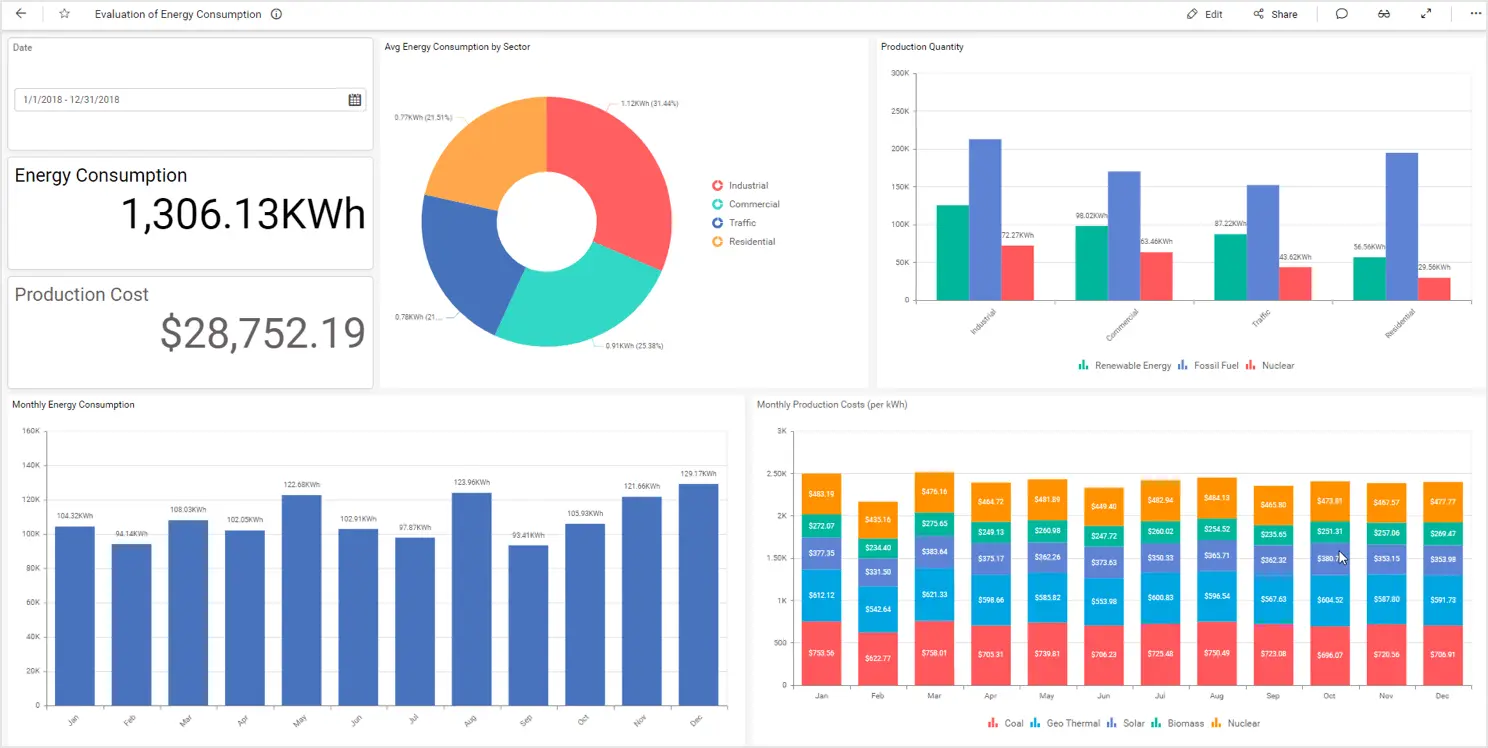
Task: Click the Edit button
Action: click(1205, 14)
